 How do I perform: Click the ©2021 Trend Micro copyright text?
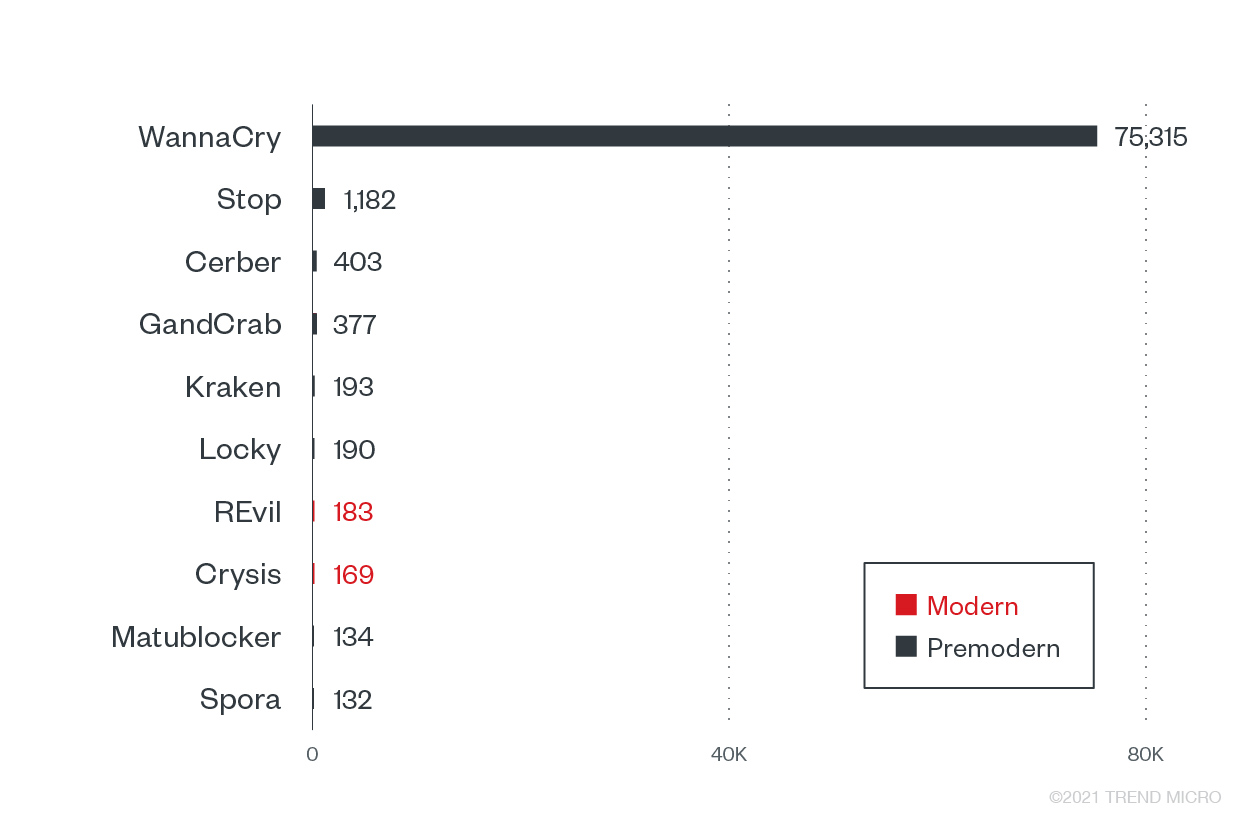1135,797
